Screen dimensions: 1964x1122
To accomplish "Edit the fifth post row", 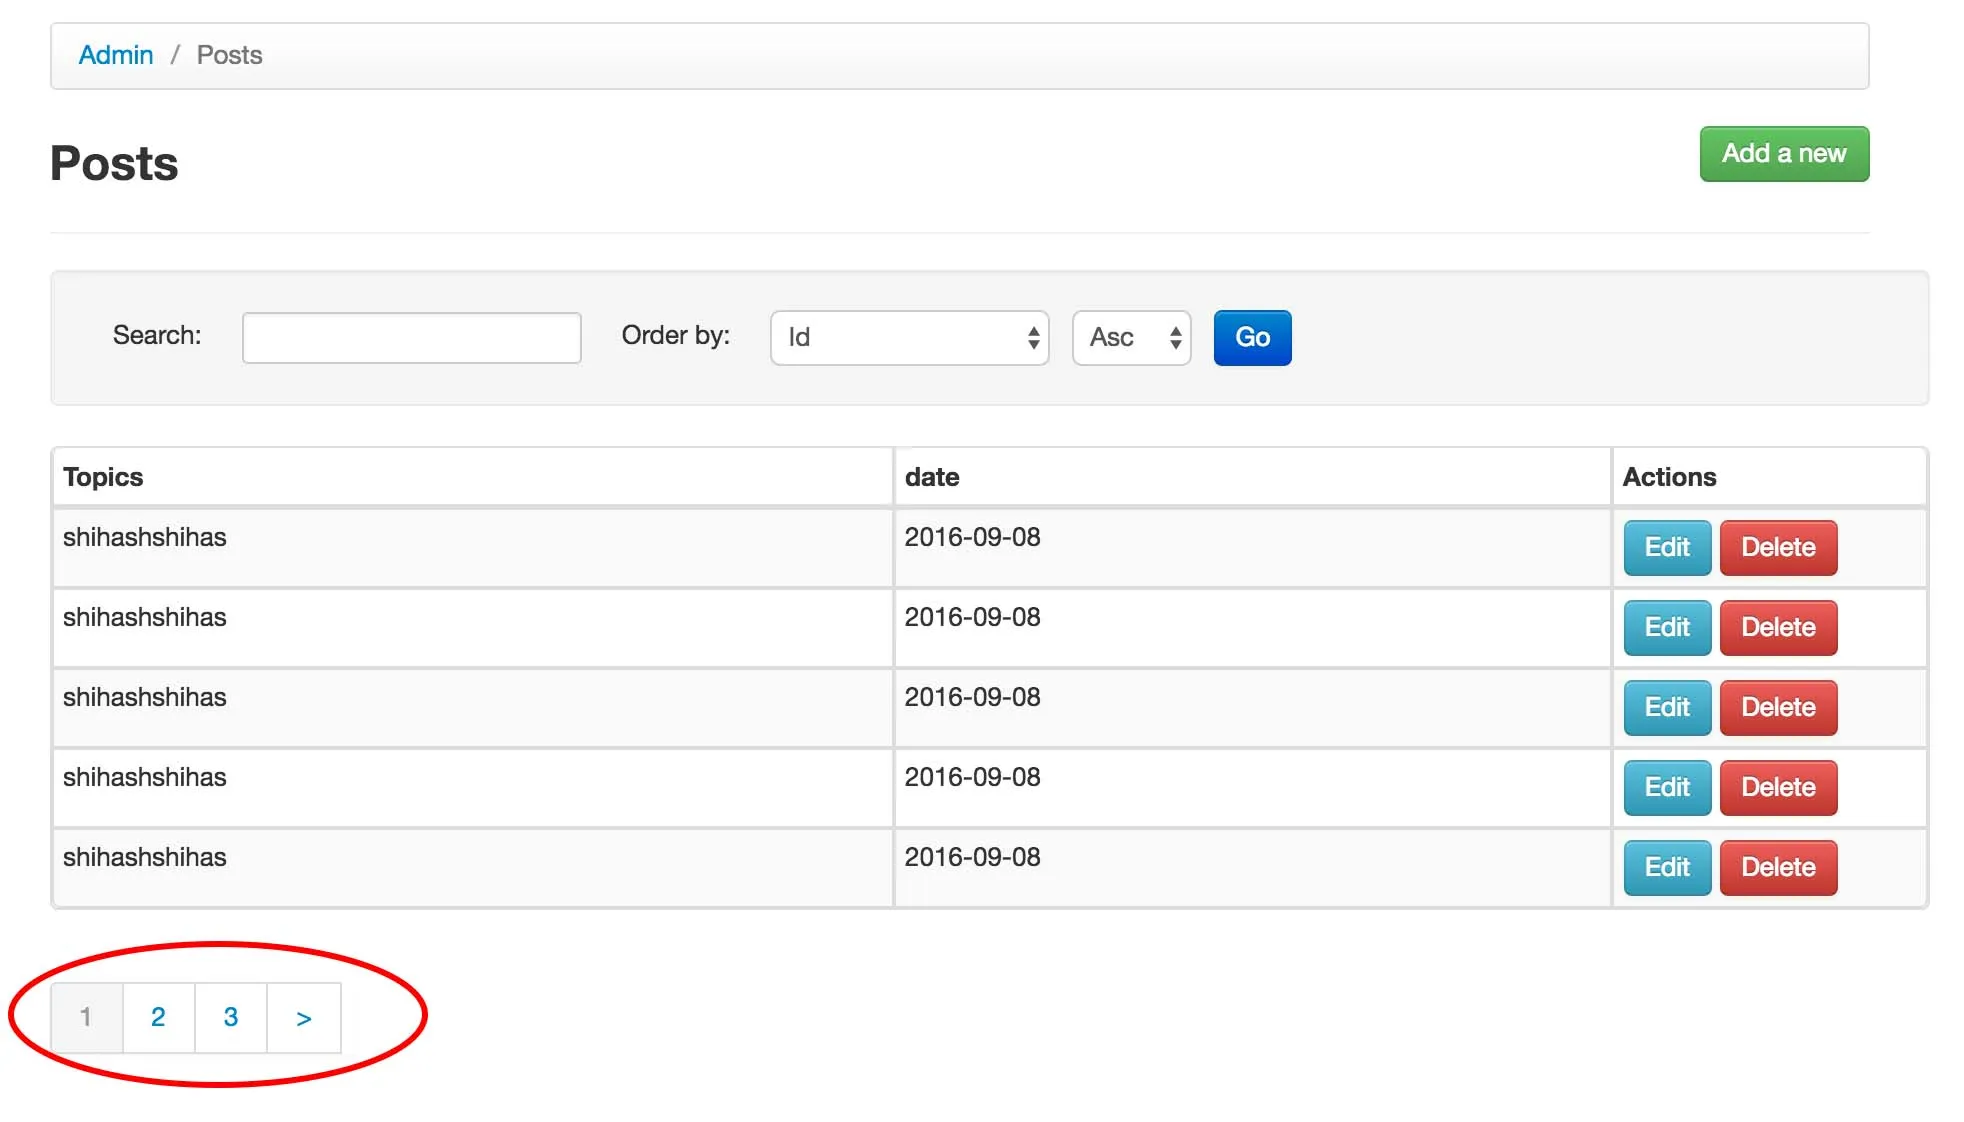I will click(1666, 868).
